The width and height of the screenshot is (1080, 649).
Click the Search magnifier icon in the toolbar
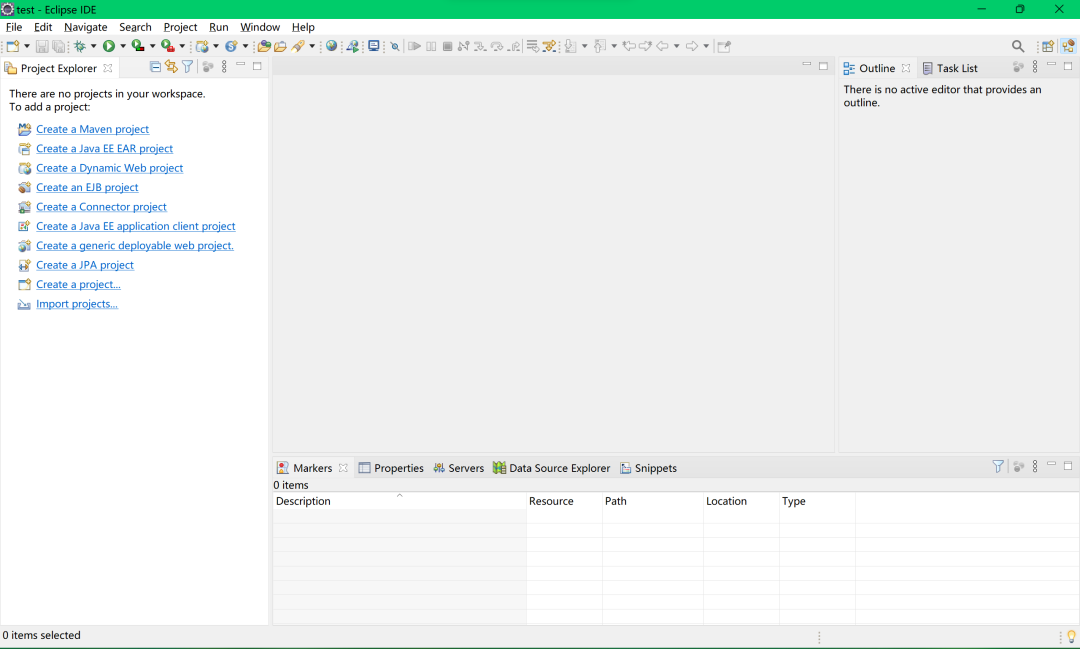click(x=1017, y=46)
